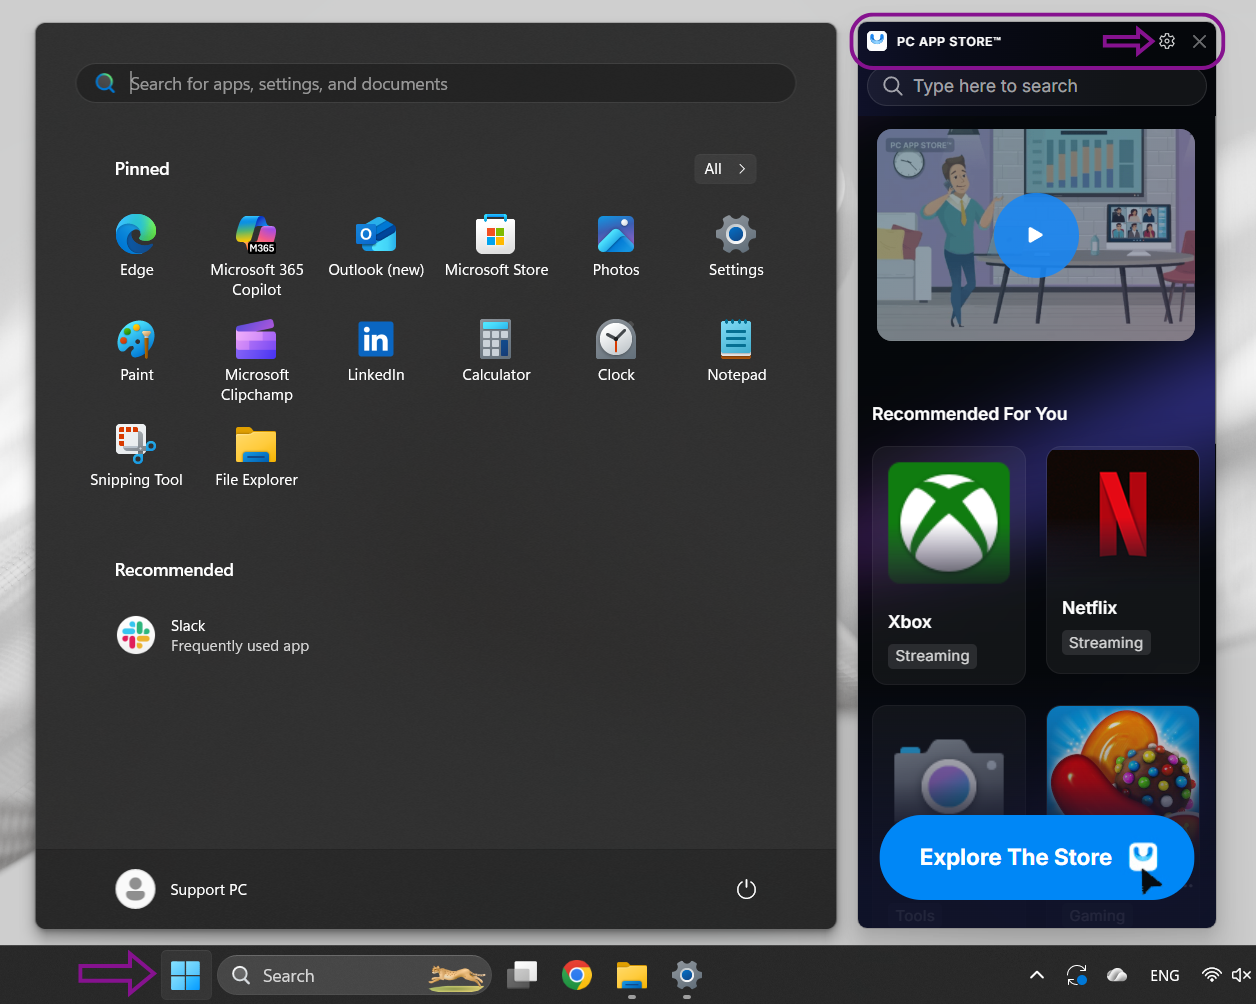This screenshot has height=1004, width=1256.
Task: Click the sync tray icon
Action: point(1077,975)
